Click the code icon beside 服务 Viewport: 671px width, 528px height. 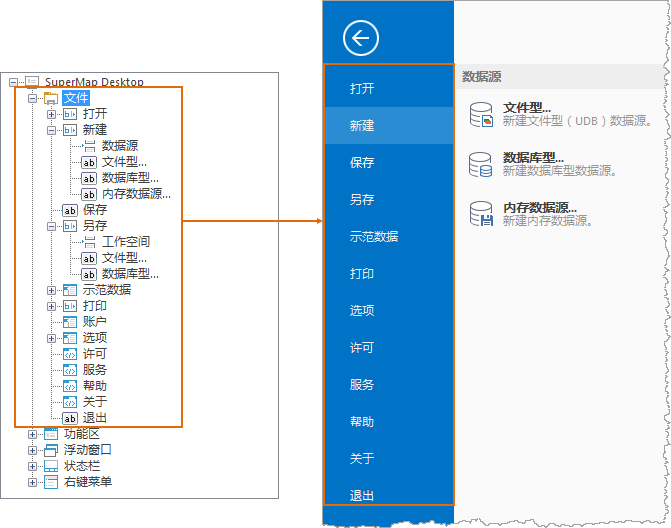pyautogui.click(x=70, y=370)
